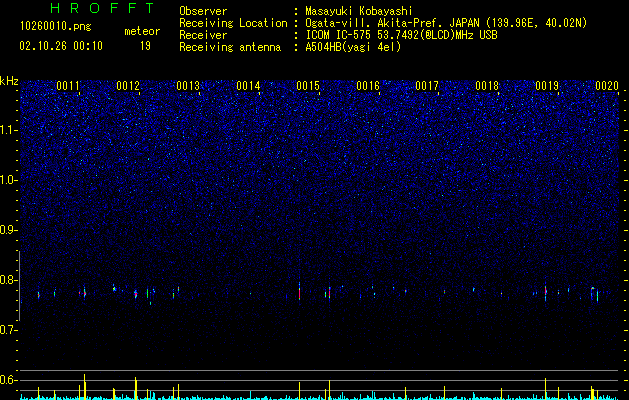Image resolution: width=629 pixels, height=400 pixels.
Task: Select the A504HB(yagi 4el) antenna text
Action: click(353, 47)
